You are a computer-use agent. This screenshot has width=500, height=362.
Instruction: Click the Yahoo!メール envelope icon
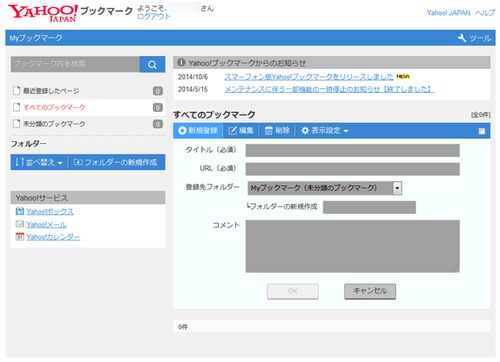(20, 224)
